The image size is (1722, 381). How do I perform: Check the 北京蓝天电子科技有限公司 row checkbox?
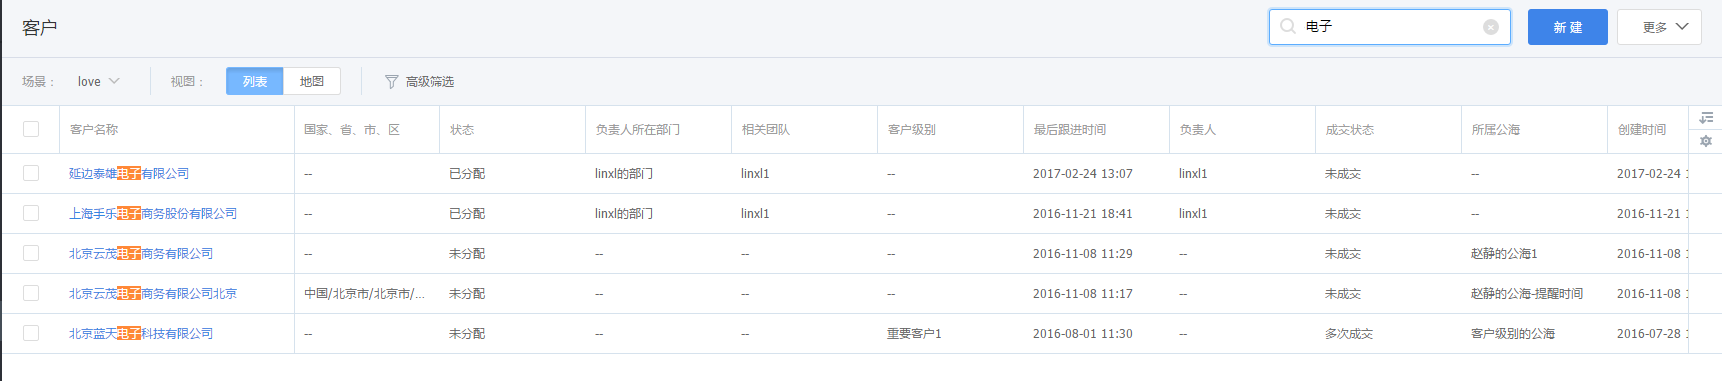[31, 333]
